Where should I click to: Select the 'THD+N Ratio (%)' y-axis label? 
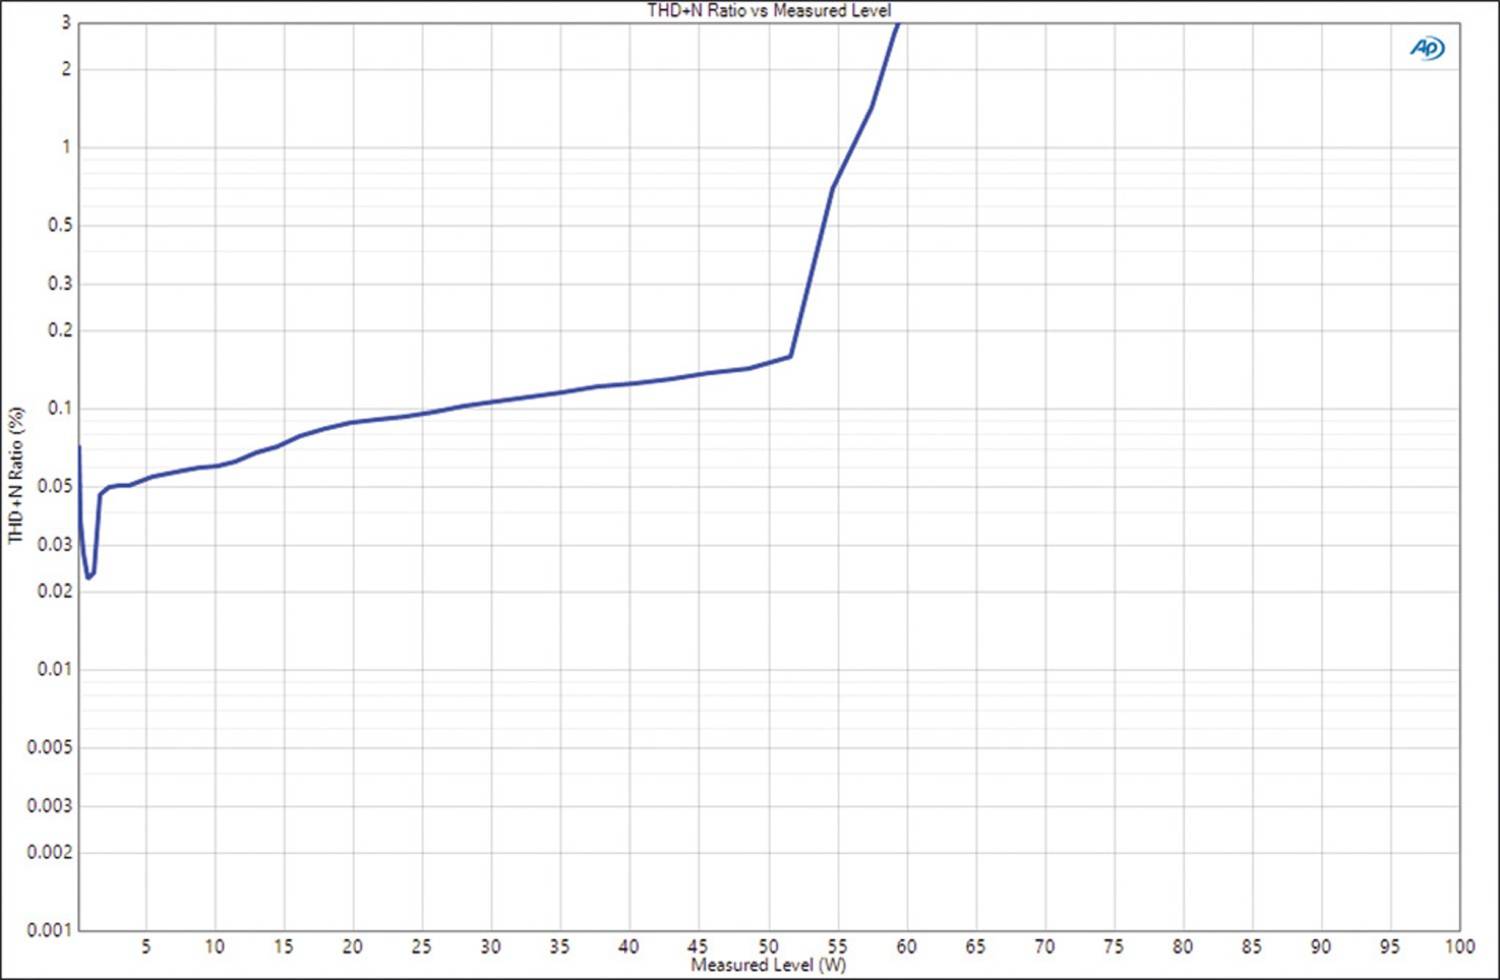coord(15,475)
